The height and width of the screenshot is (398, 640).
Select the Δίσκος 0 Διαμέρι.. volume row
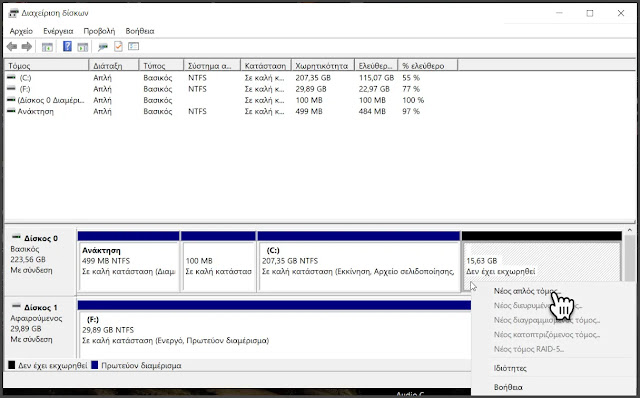231,100
